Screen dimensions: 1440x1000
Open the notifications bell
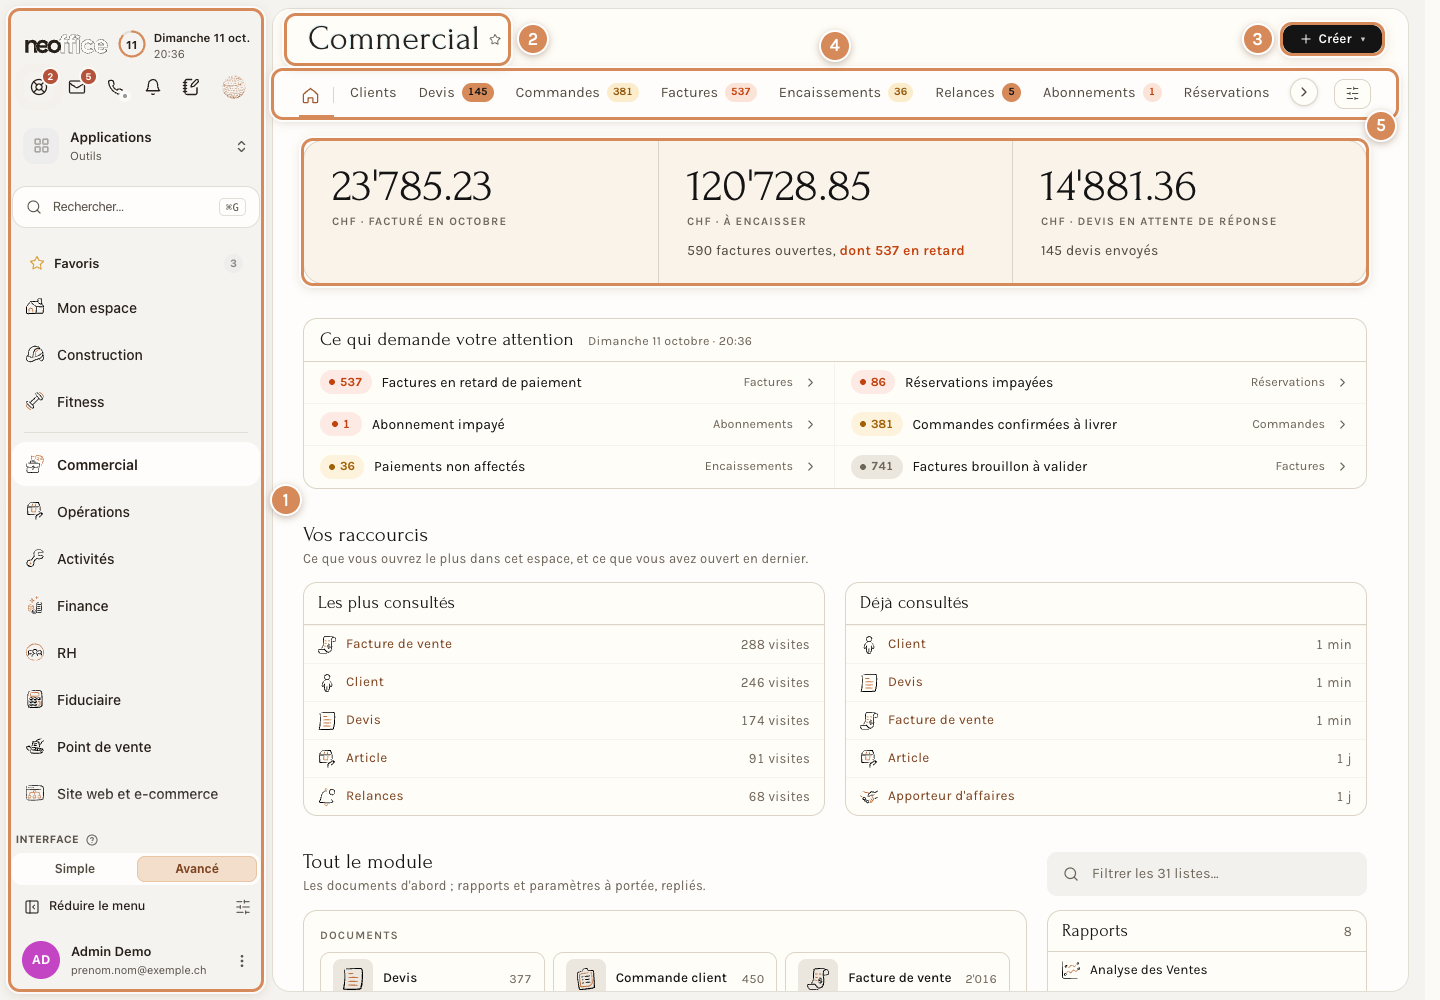153,87
